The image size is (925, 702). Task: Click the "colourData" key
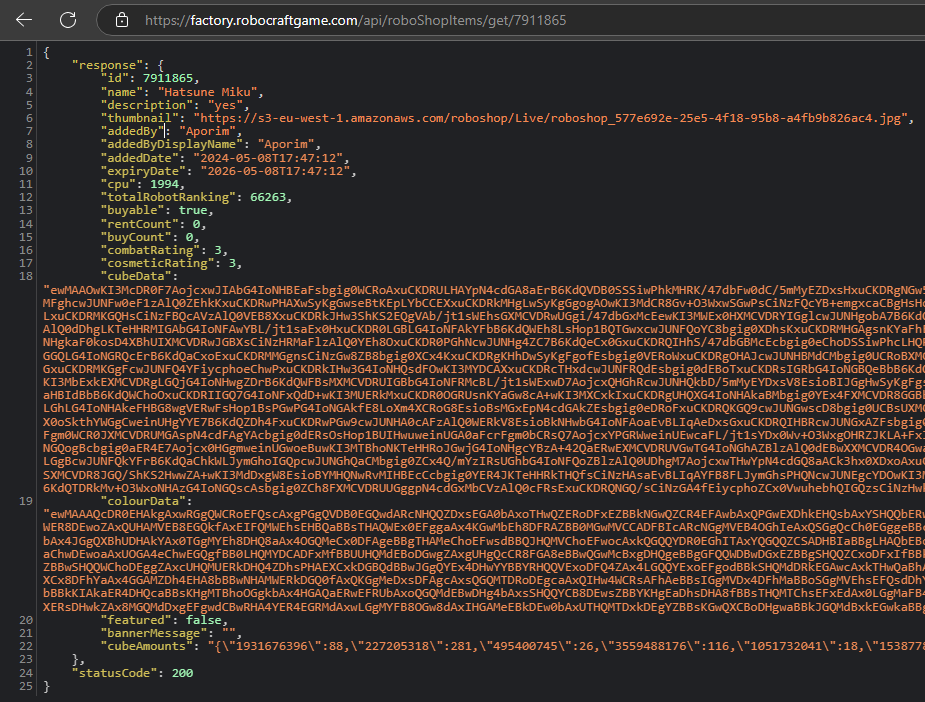point(143,501)
